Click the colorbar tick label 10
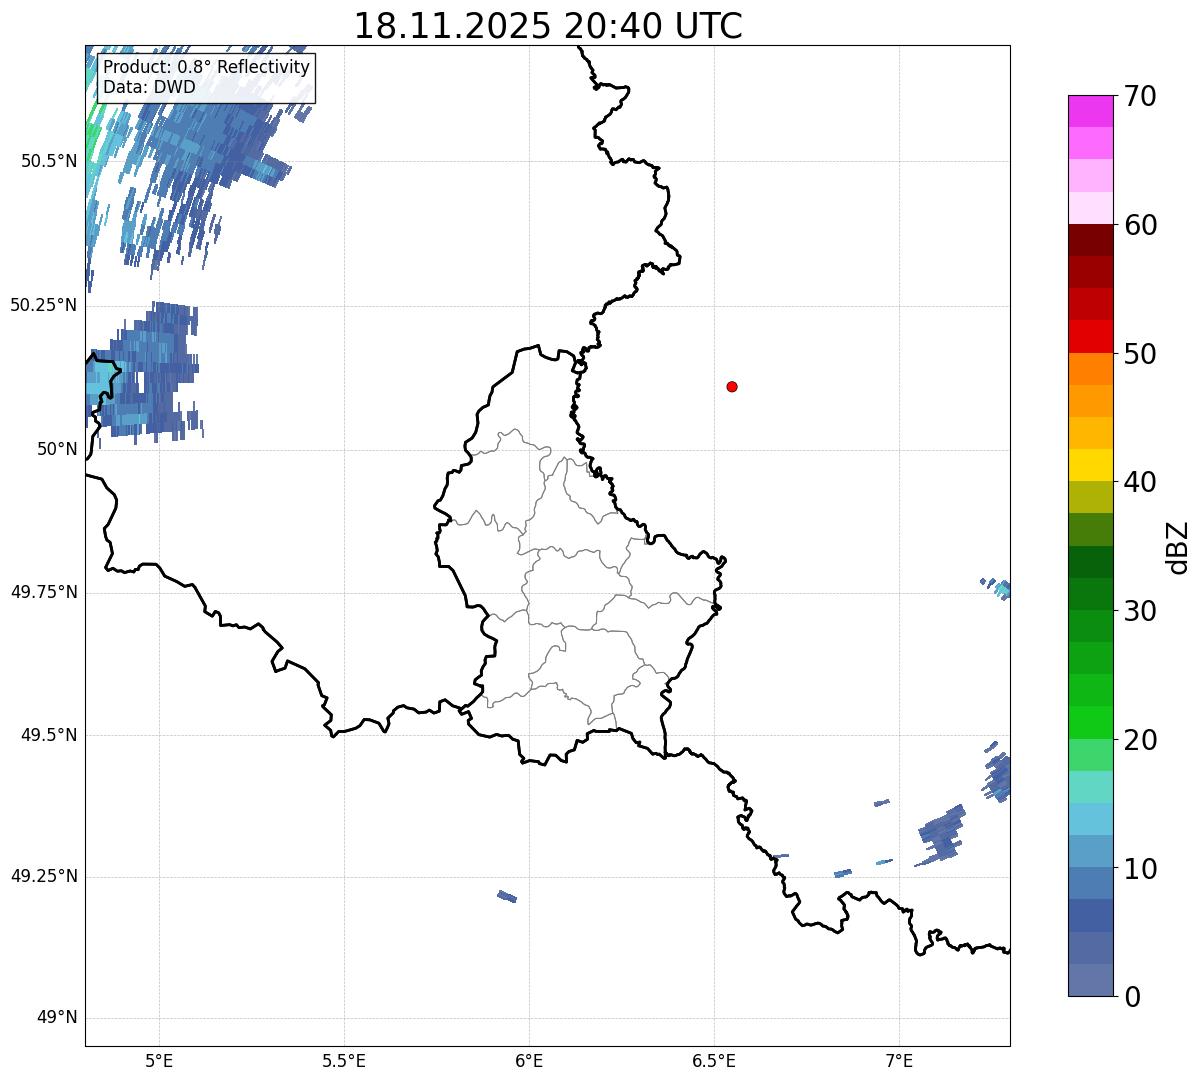This screenshot has height=1081, width=1202. (1140, 869)
